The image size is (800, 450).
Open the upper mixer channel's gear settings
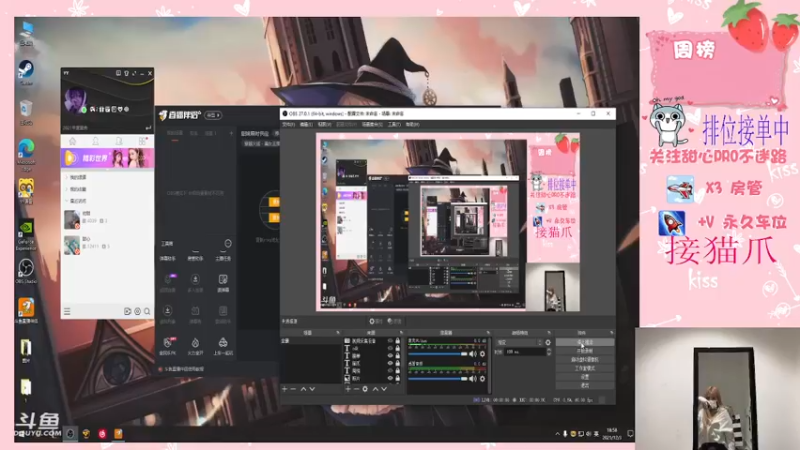point(482,354)
